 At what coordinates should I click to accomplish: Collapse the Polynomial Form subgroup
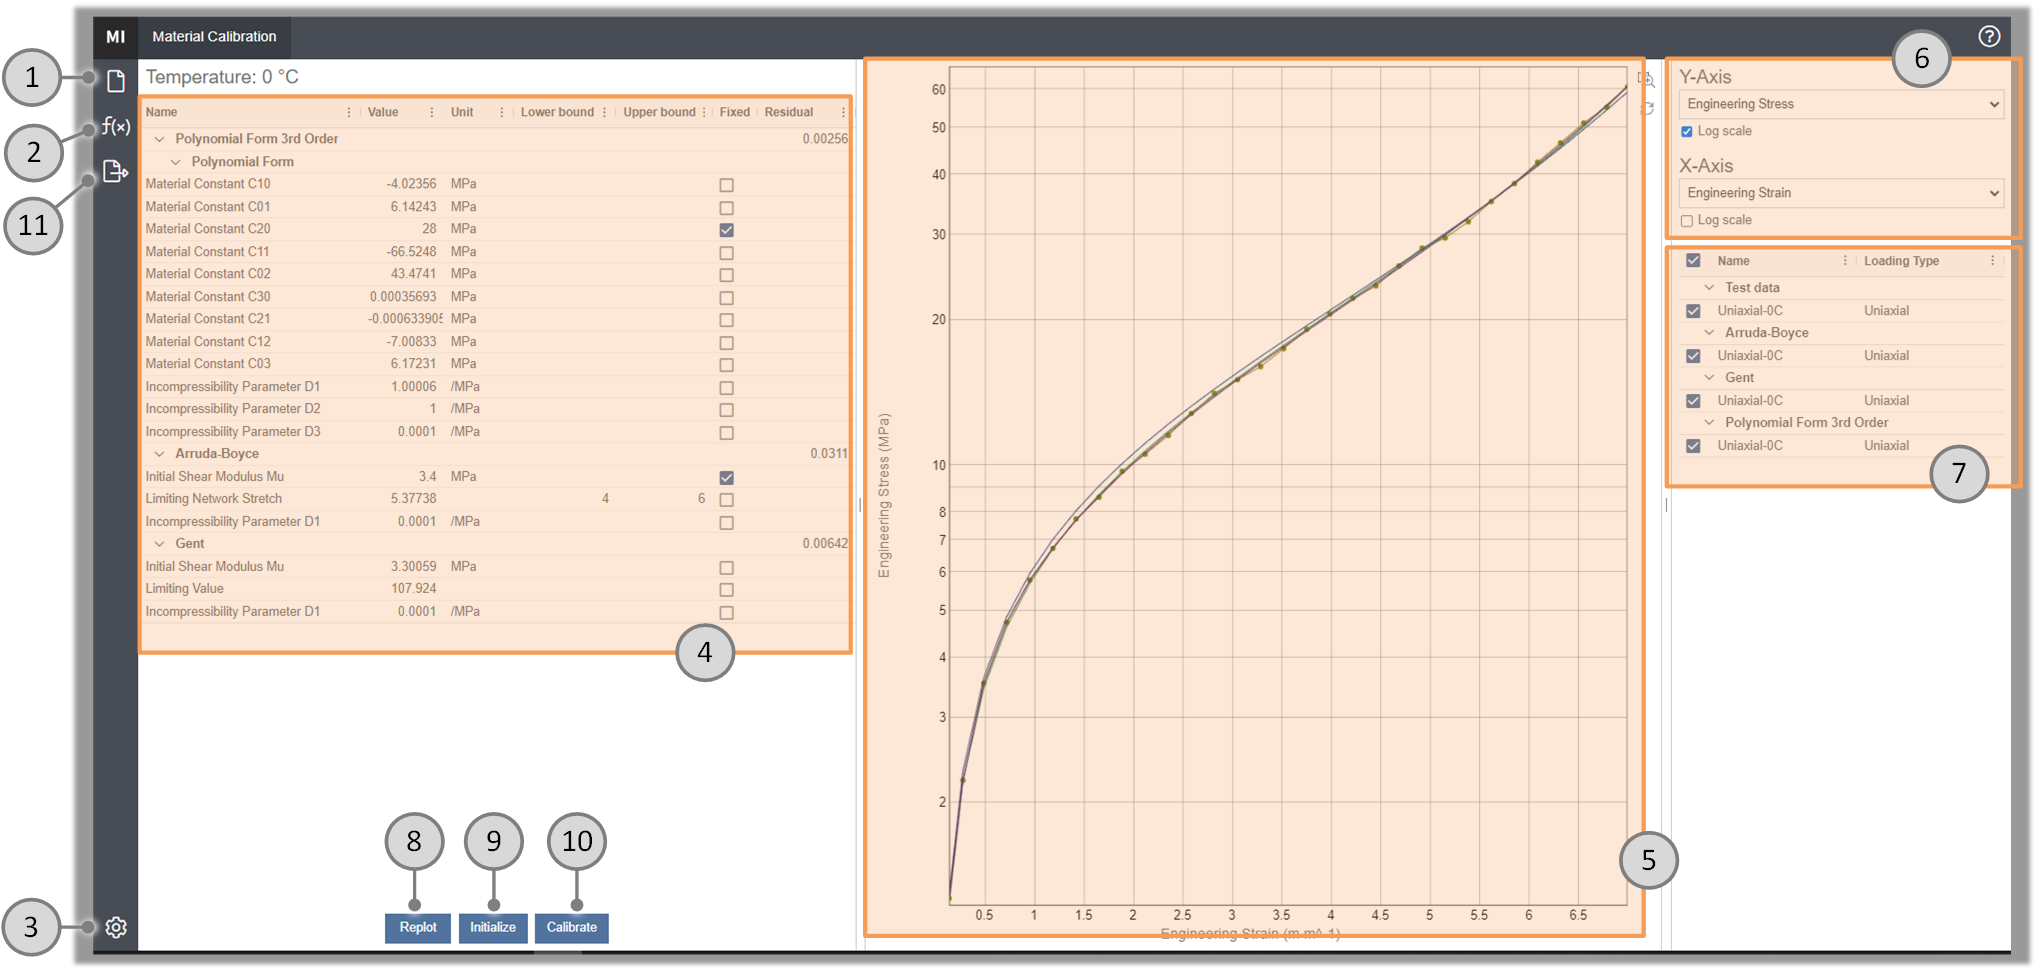point(176,162)
